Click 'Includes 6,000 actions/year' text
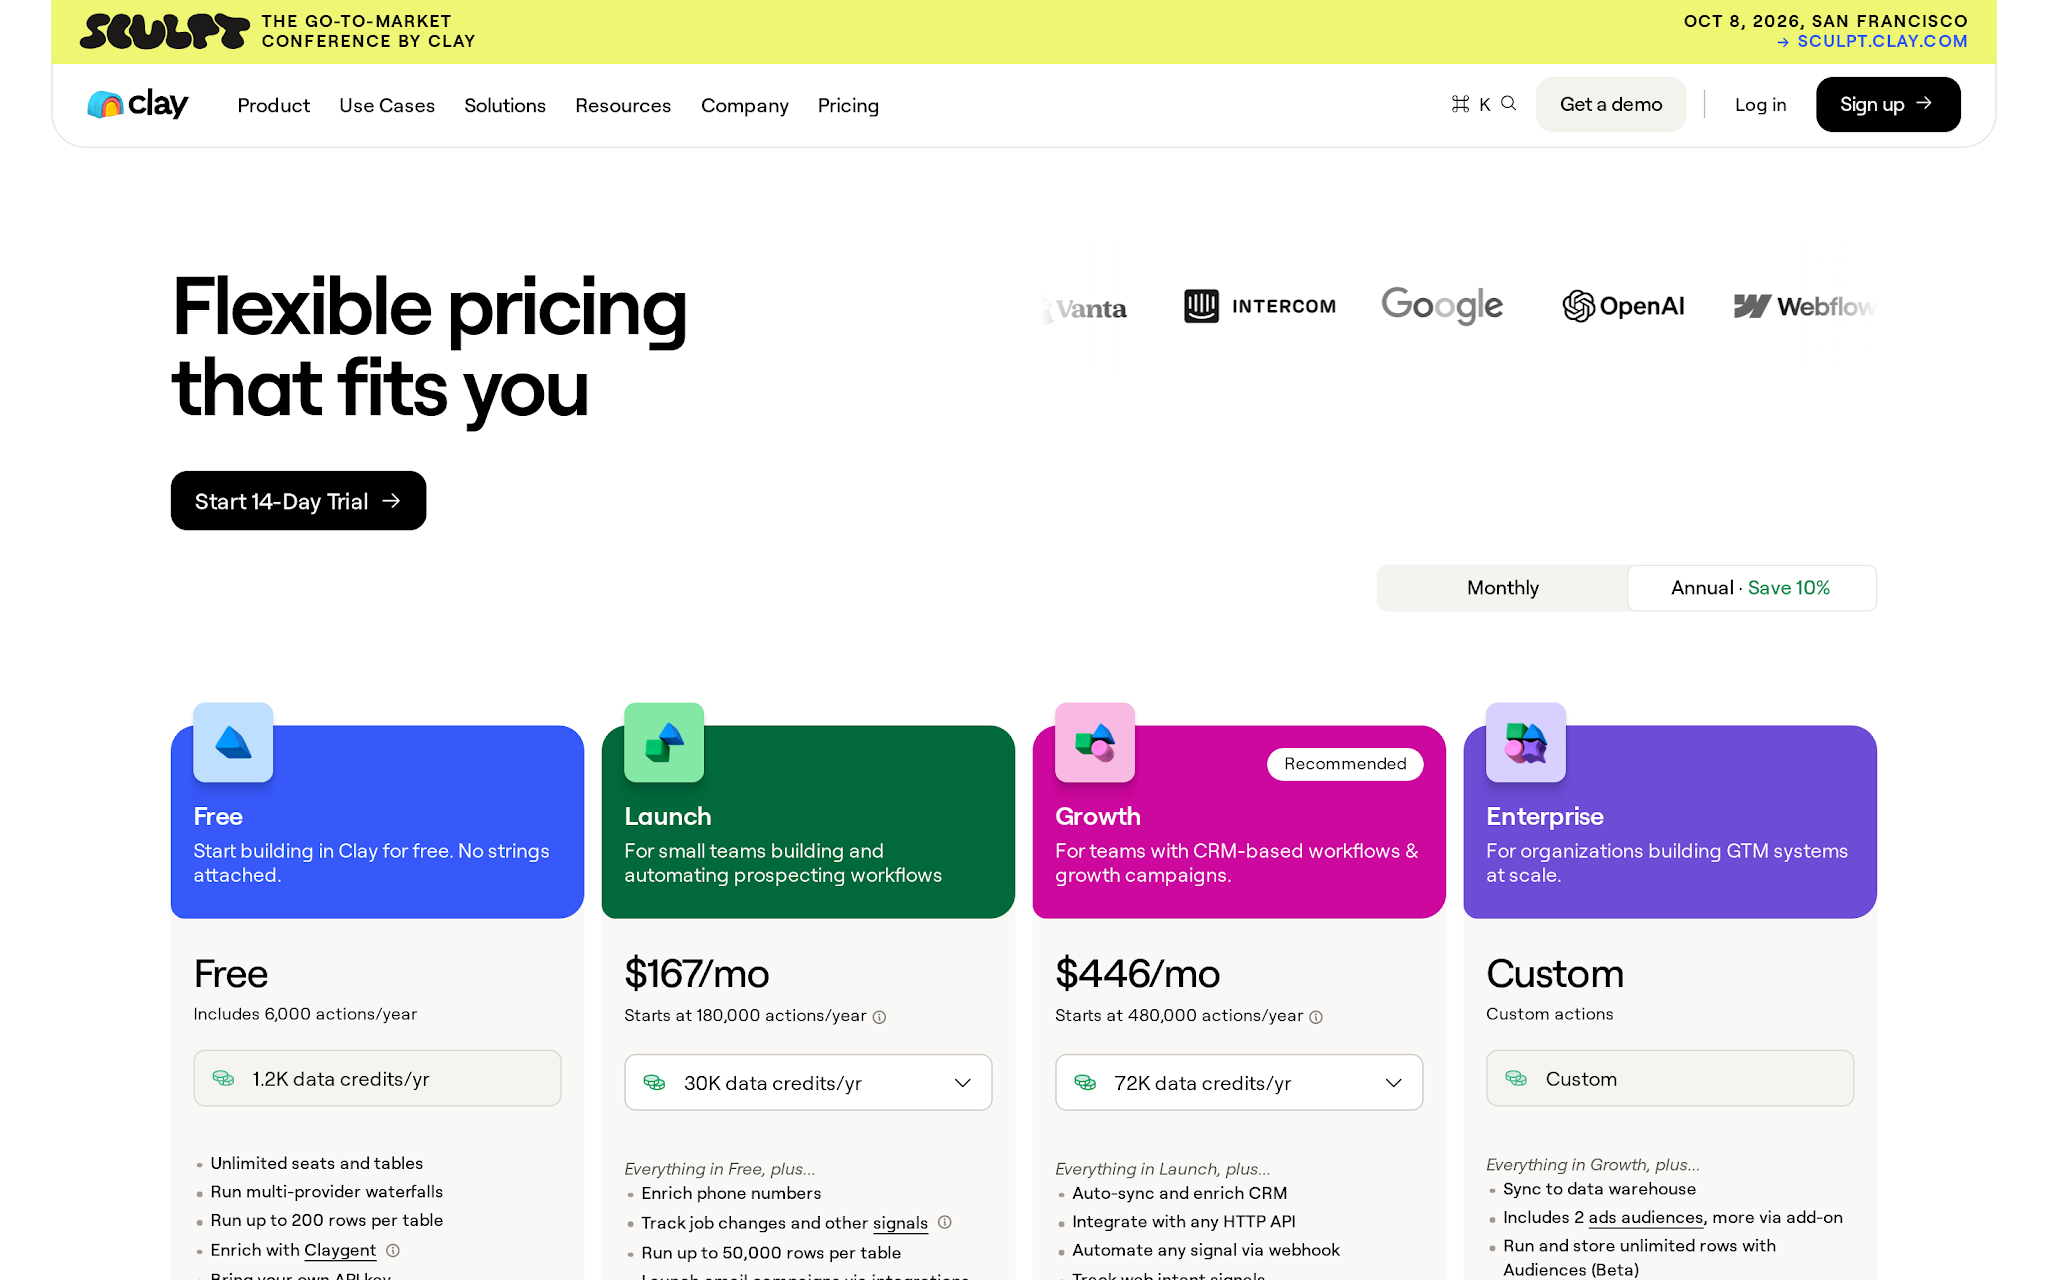 coord(305,1014)
